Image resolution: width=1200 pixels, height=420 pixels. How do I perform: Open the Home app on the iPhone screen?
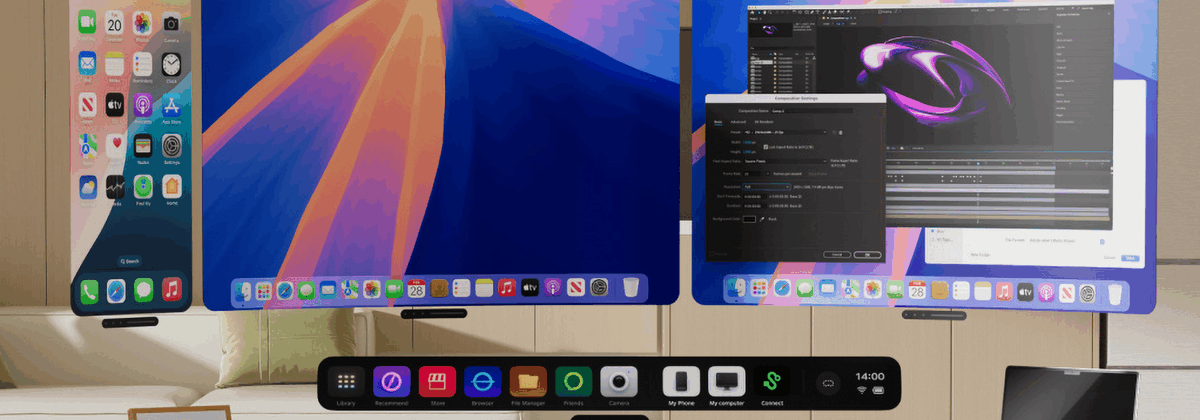coord(171,186)
